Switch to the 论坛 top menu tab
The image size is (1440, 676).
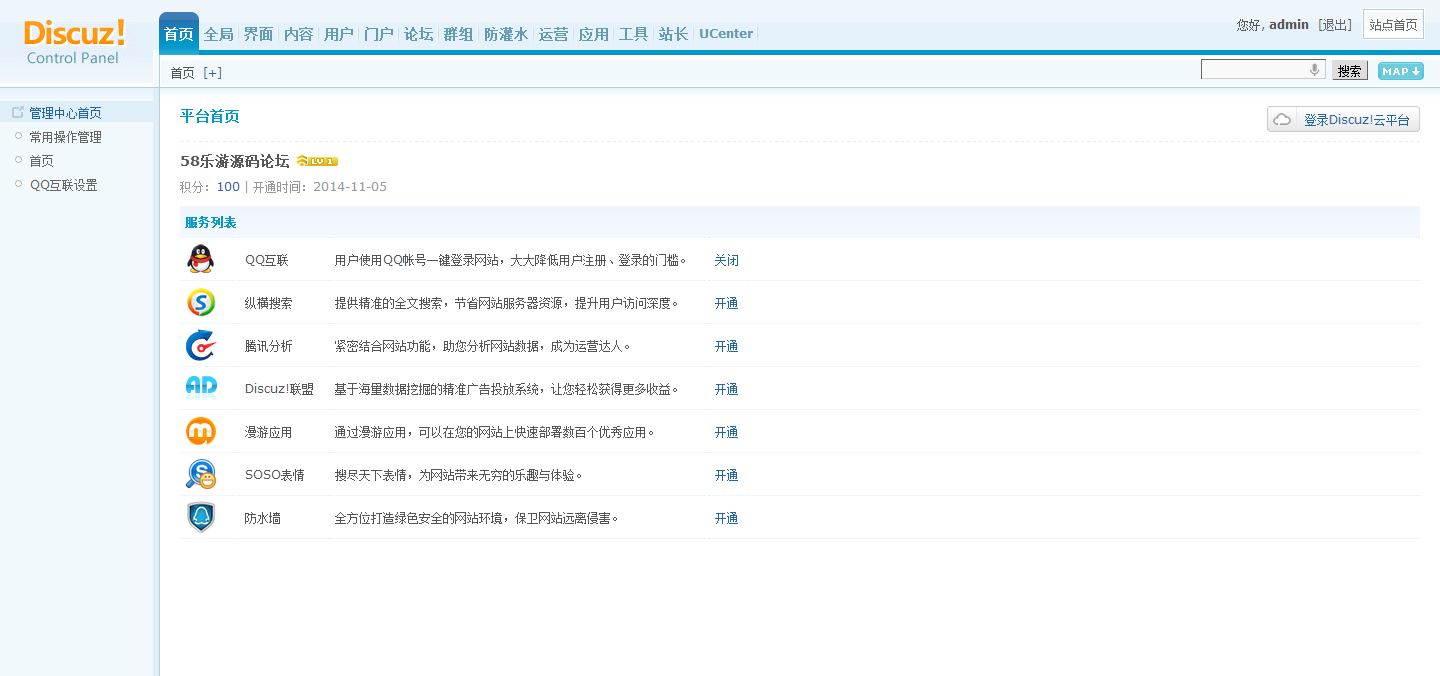pyautogui.click(x=418, y=34)
